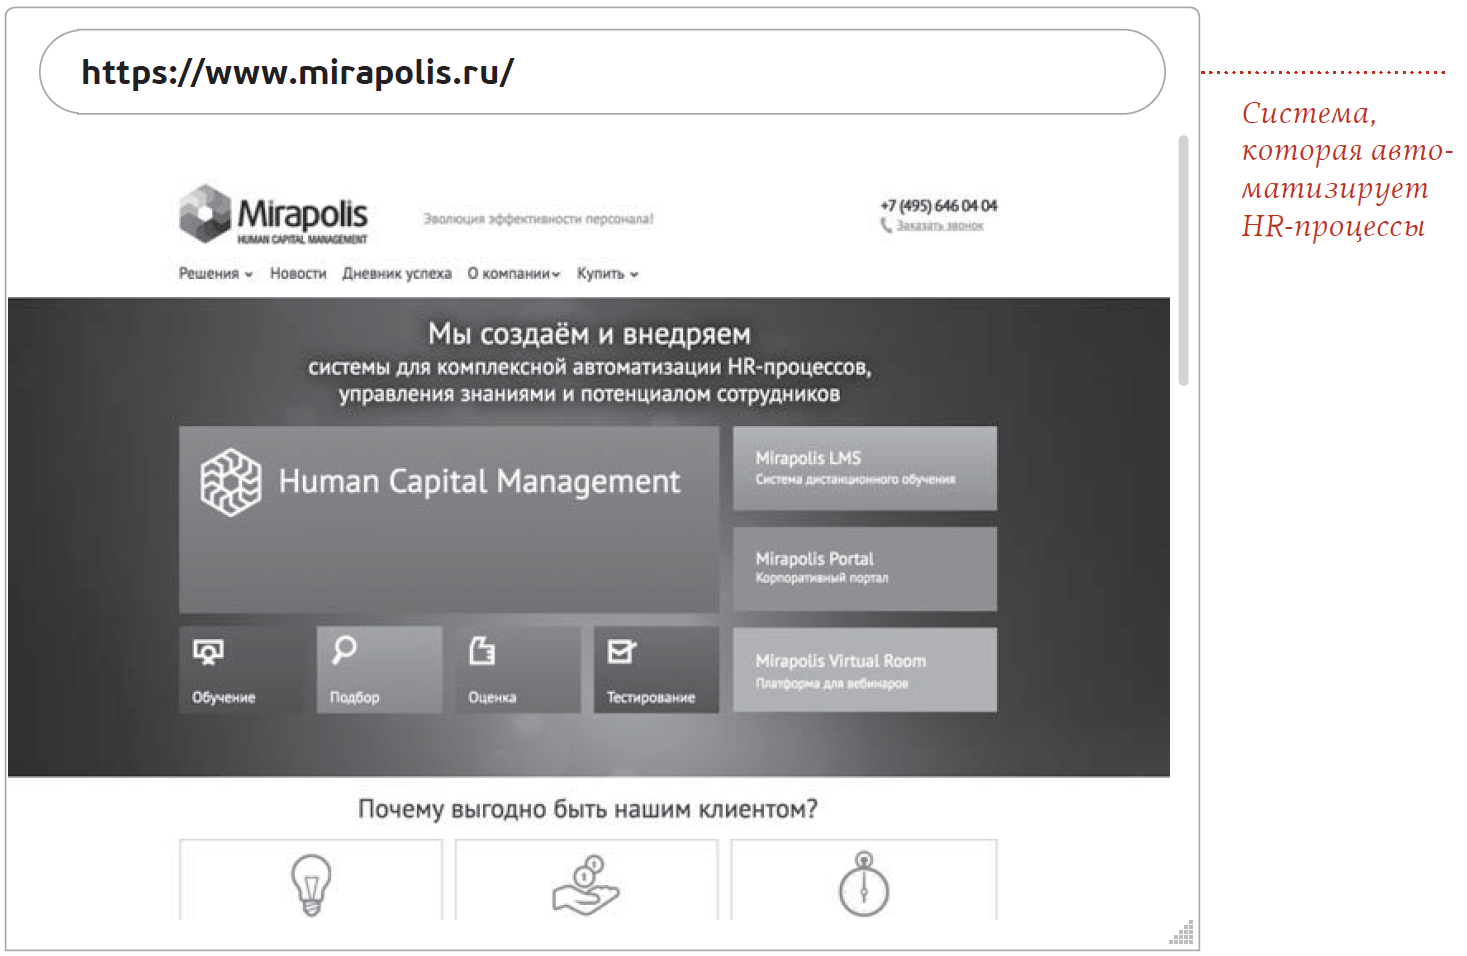Open the Оценка document icon tile
The width and height of the screenshot is (1467, 956).
click(517, 669)
